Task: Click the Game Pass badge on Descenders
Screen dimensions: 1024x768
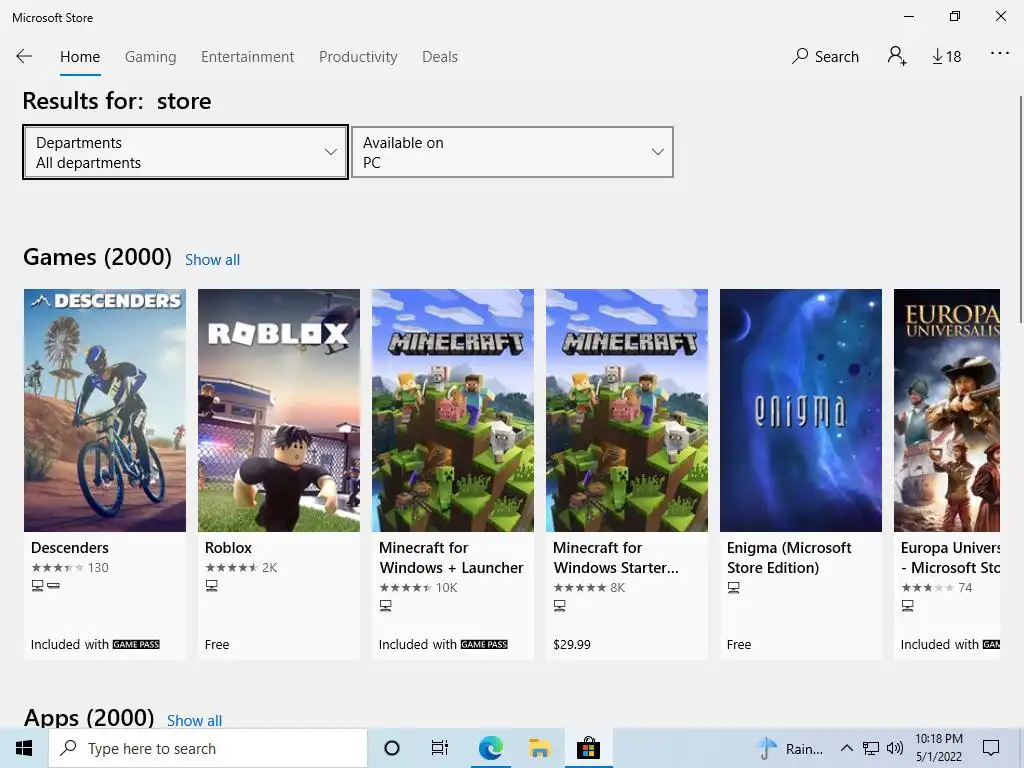Action: click(136, 645)
